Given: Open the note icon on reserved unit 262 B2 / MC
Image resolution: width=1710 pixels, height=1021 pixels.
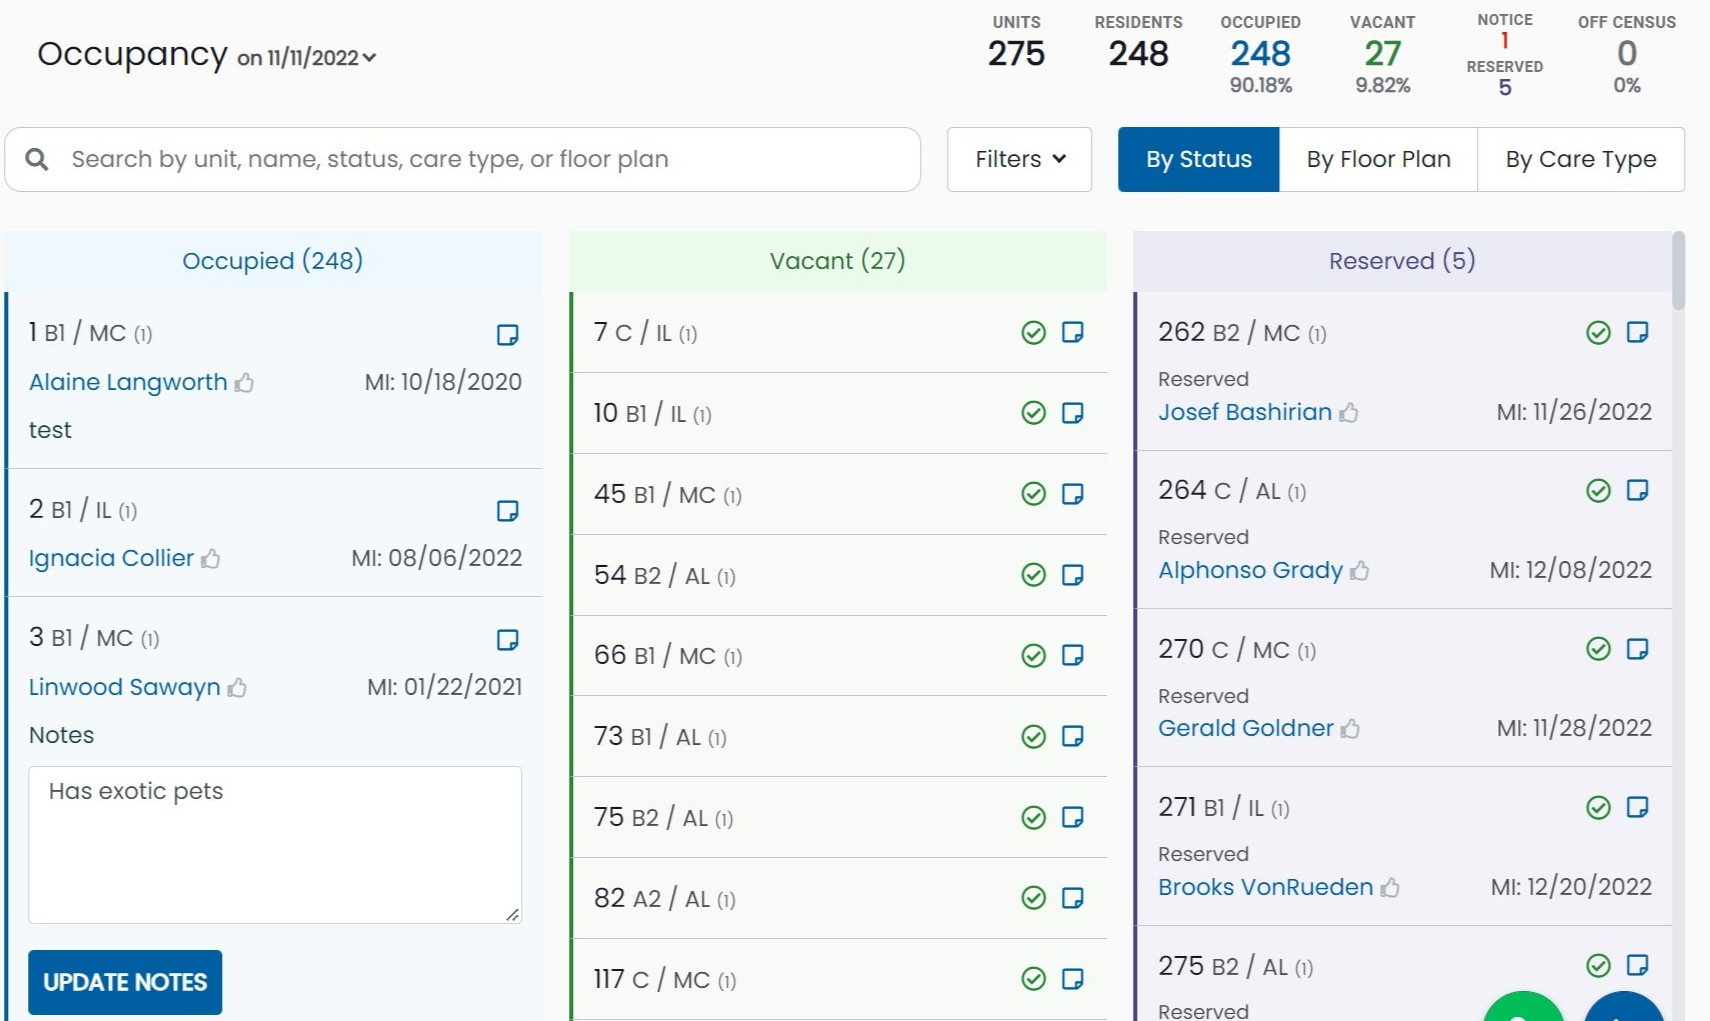Looking at the screenshot, I should coord(1638,332).
